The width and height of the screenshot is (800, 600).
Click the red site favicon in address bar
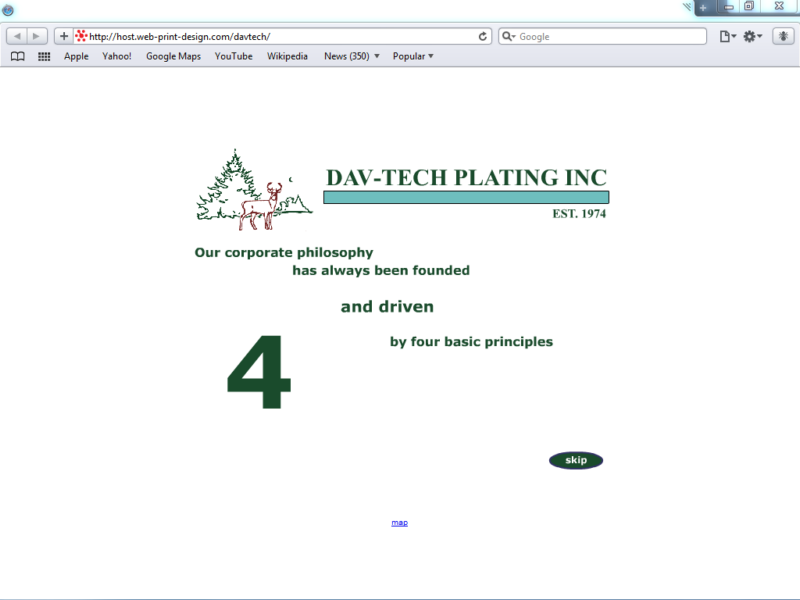[x=81, y=36]
